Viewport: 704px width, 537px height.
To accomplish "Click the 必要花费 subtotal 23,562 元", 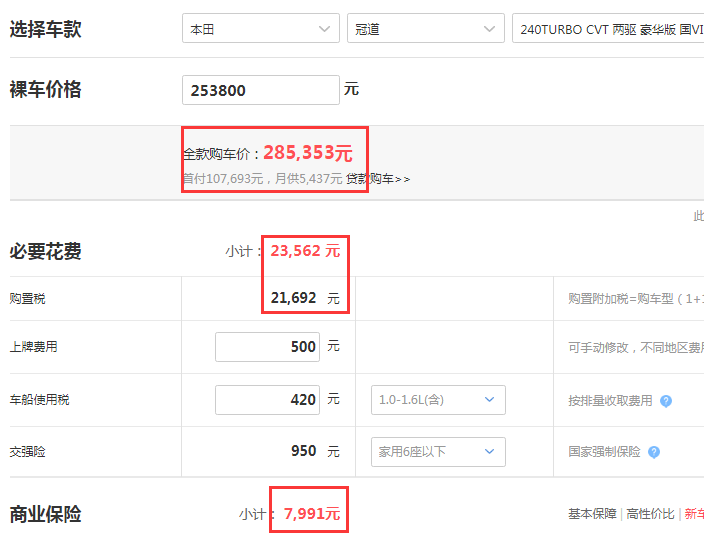I will (x=305, y=251).
